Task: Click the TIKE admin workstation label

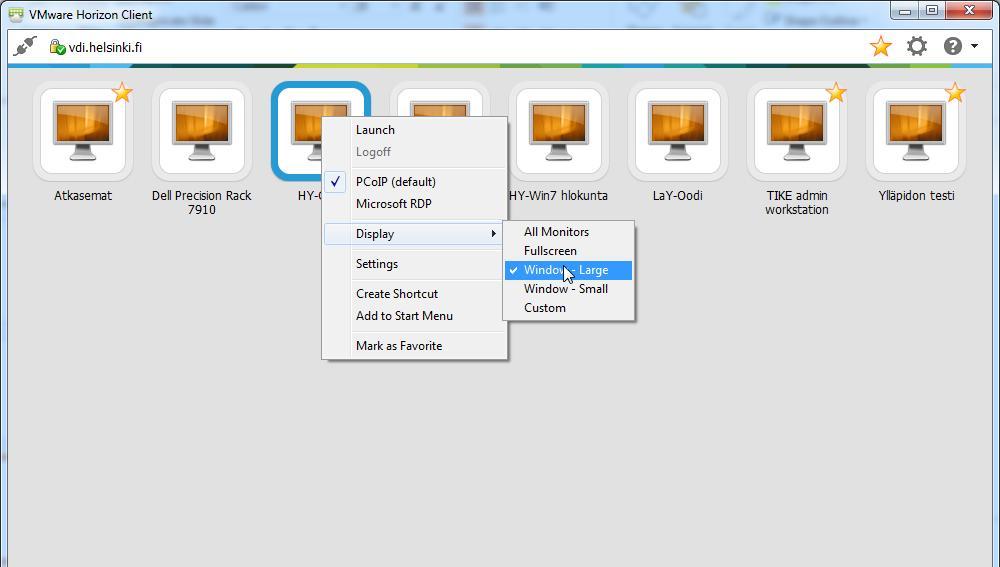Action: 797,203
